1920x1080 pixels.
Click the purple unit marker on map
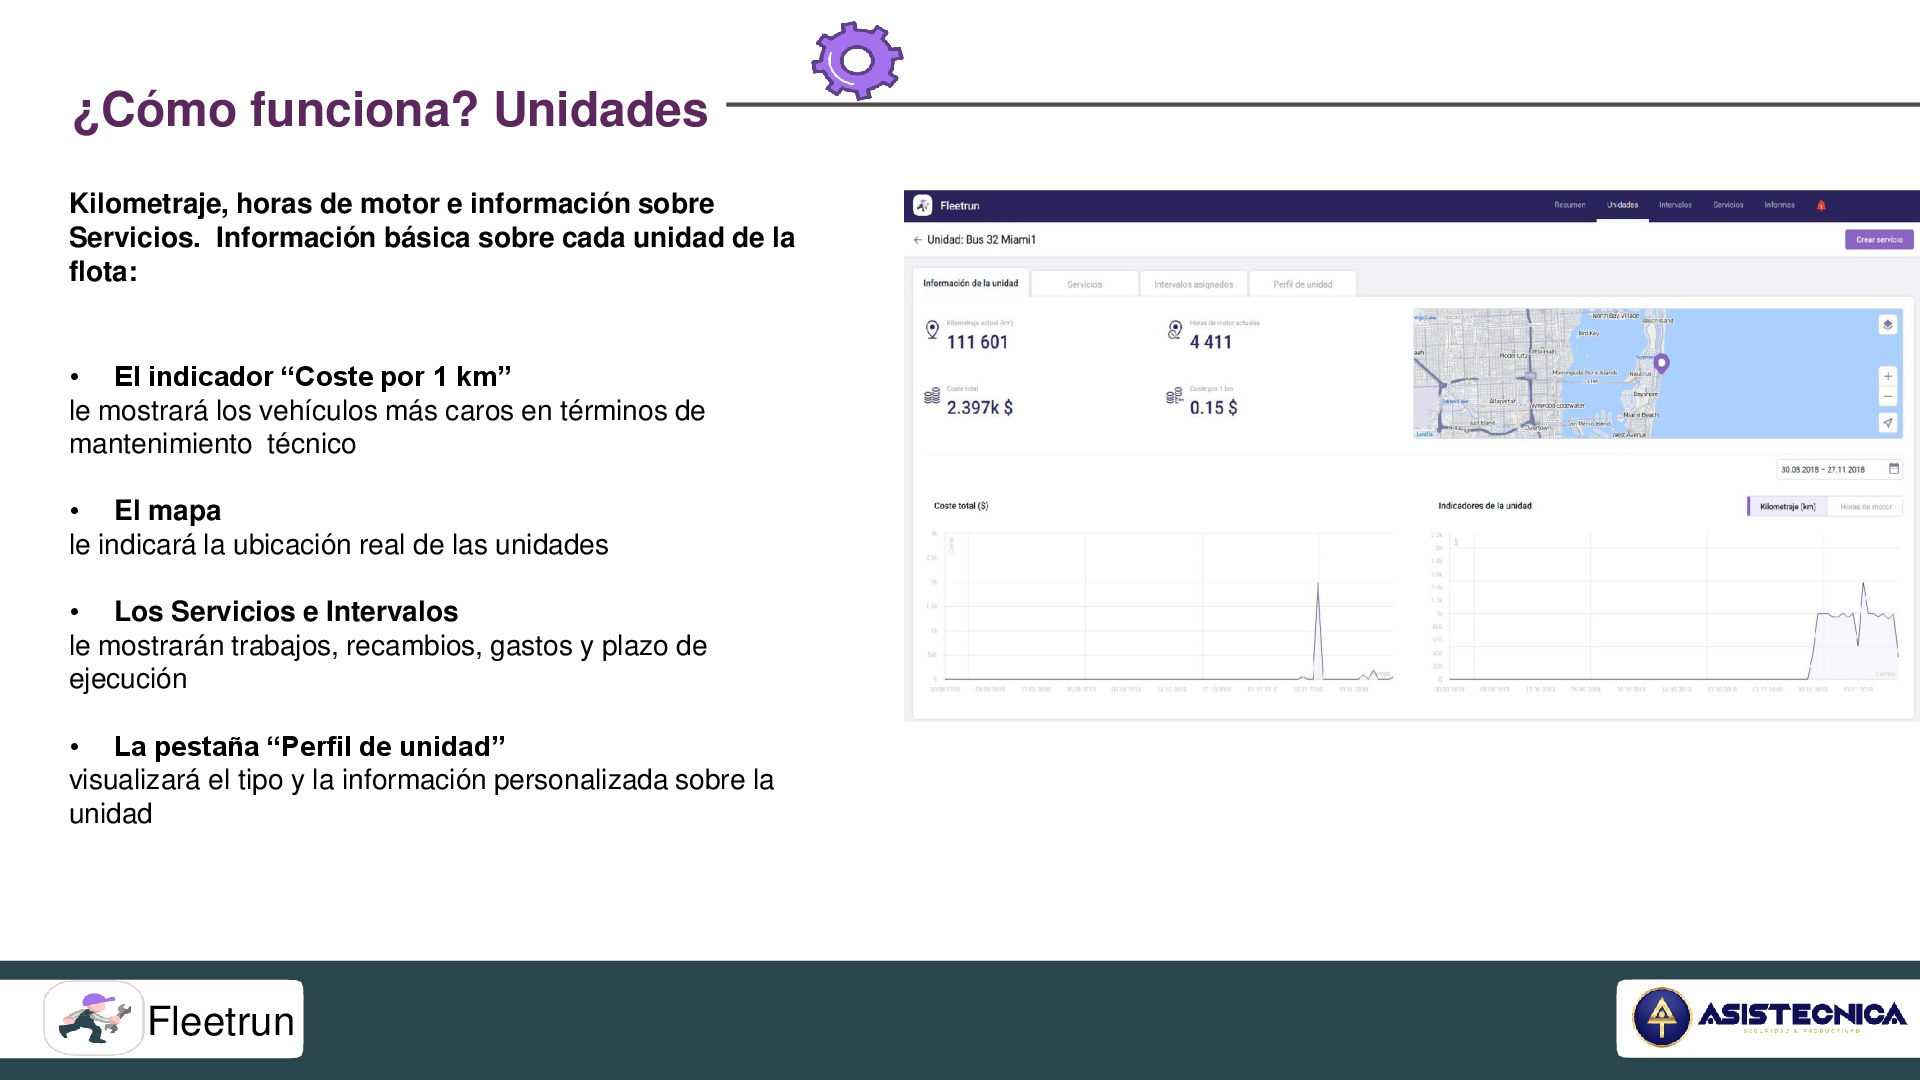(1661, 363)
